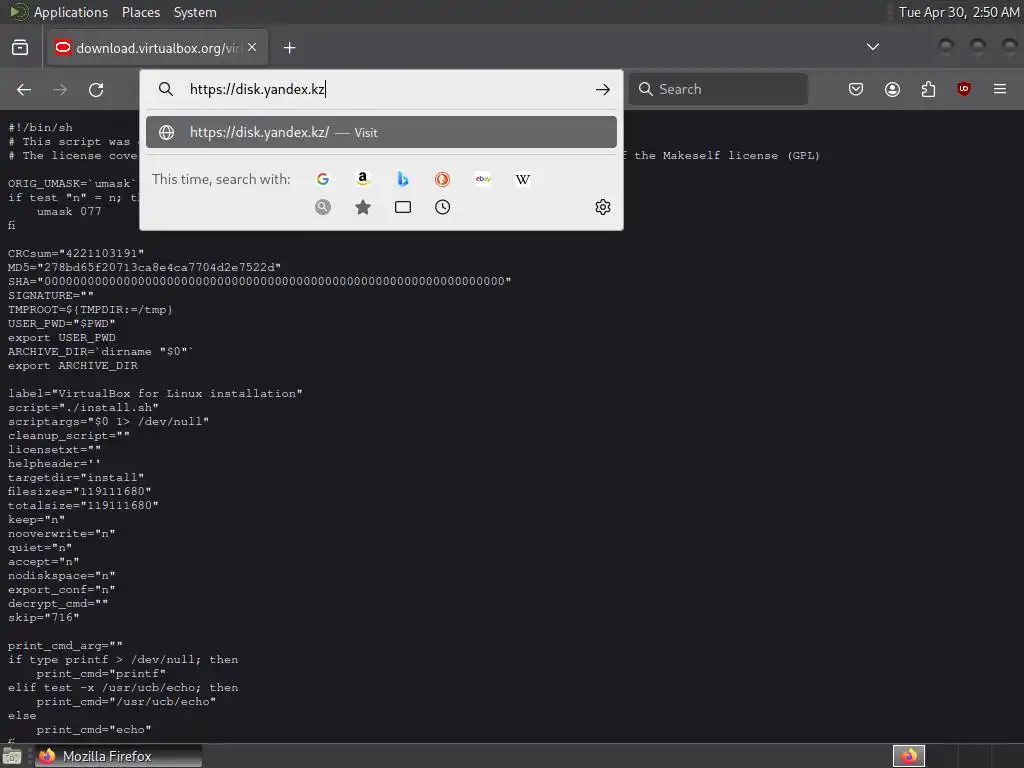1024x768 pixels.
Task: Close the download.virtualbox.org tab
Action: pyautogui.click(x=252, y=47)
